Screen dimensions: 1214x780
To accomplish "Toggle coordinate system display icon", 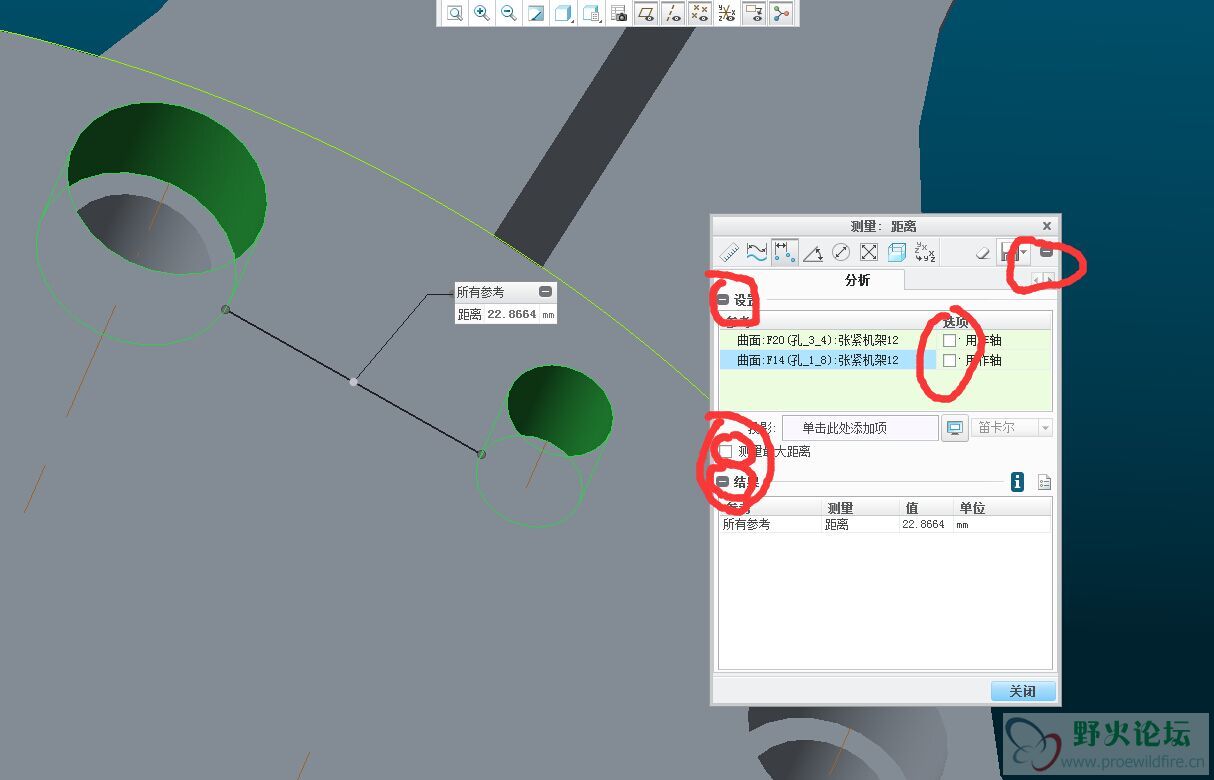I will 727,13.
